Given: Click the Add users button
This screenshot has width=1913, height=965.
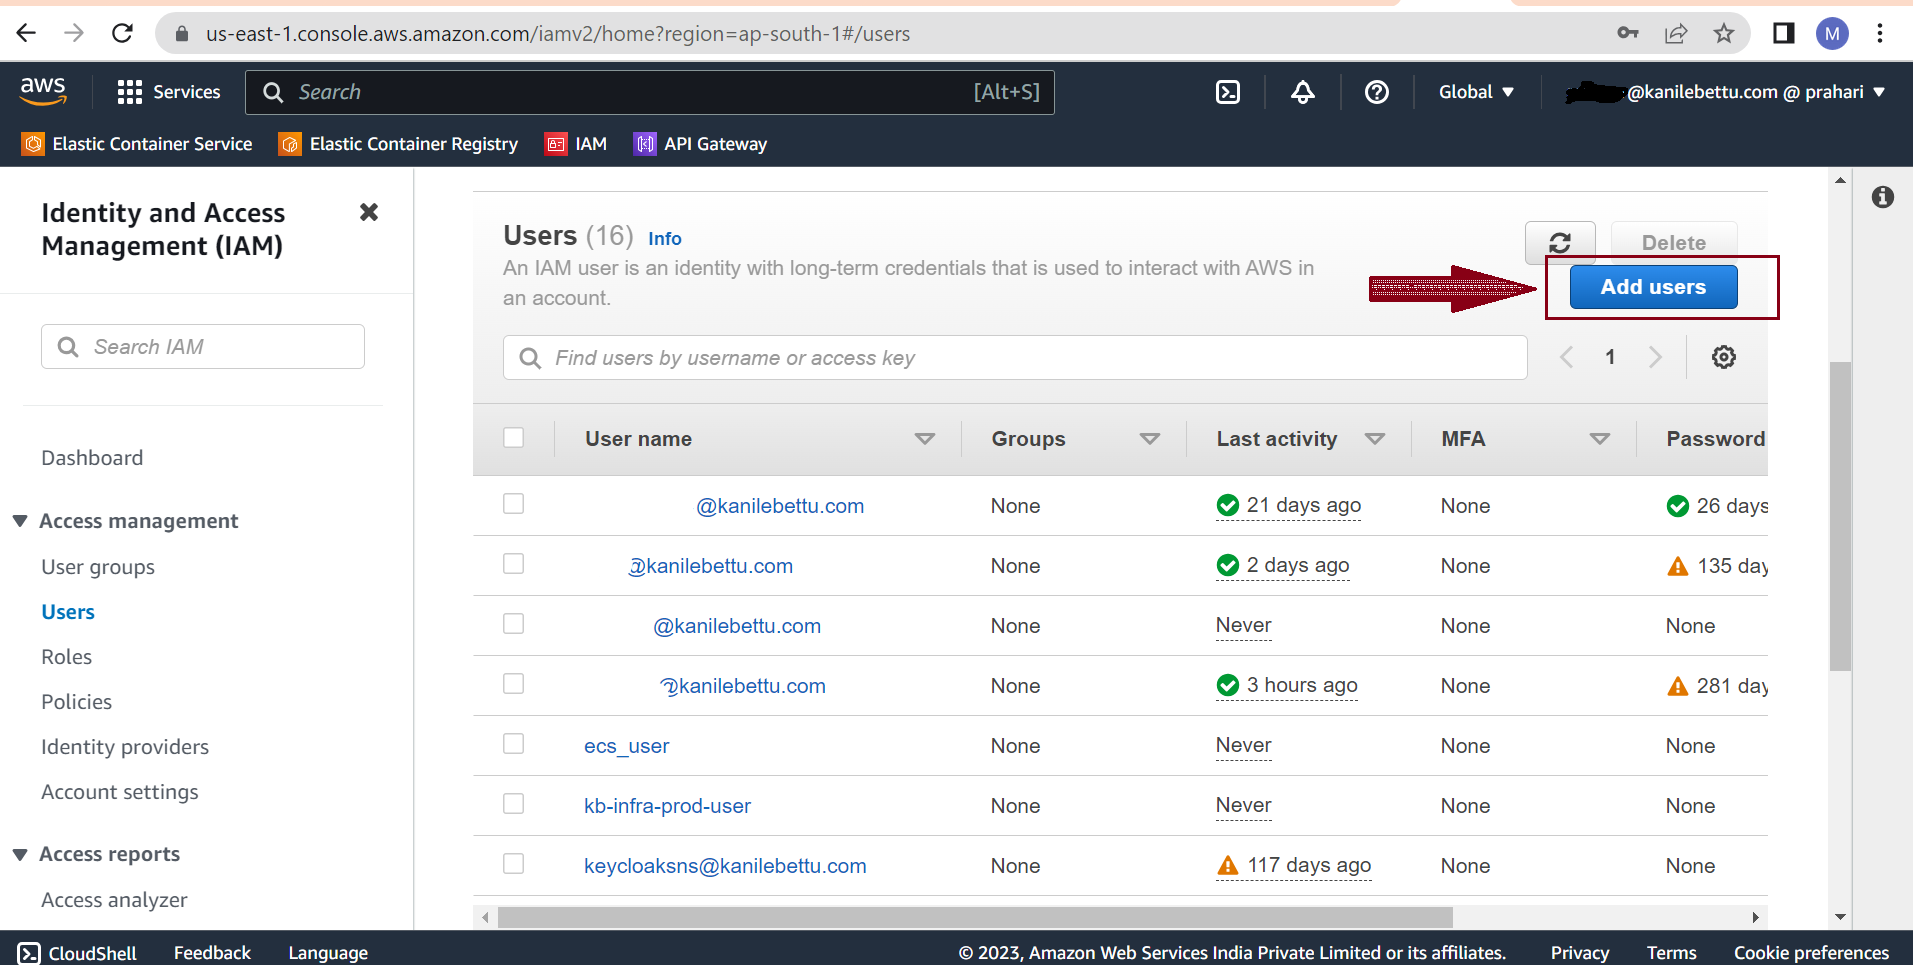Looking at the screenshot, I should [1653, 287].
